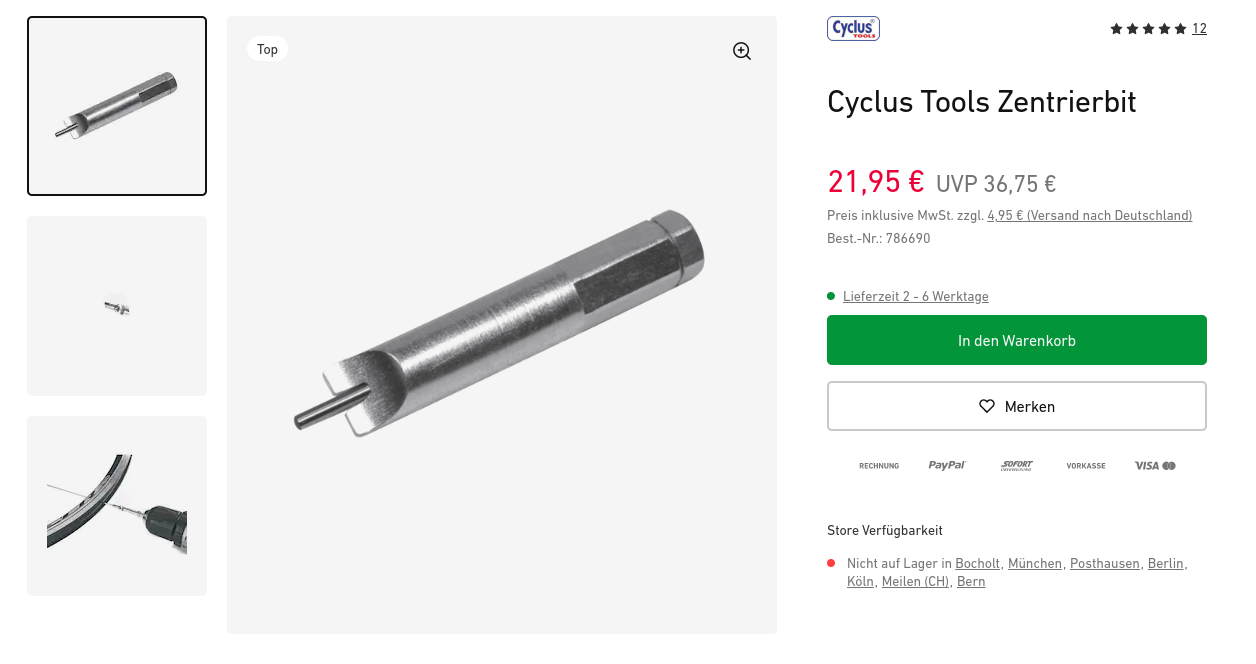Click the Vorkasse payment icon

pos(1086,465)
